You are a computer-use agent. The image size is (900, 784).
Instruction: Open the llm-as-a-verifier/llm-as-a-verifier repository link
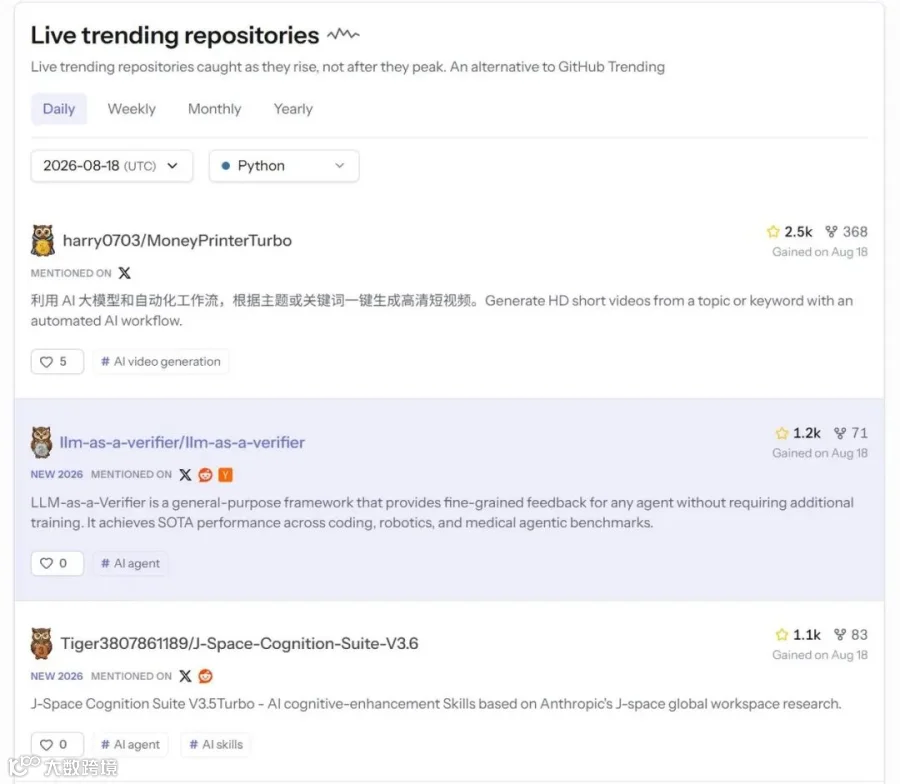click(x=182, y=443)
